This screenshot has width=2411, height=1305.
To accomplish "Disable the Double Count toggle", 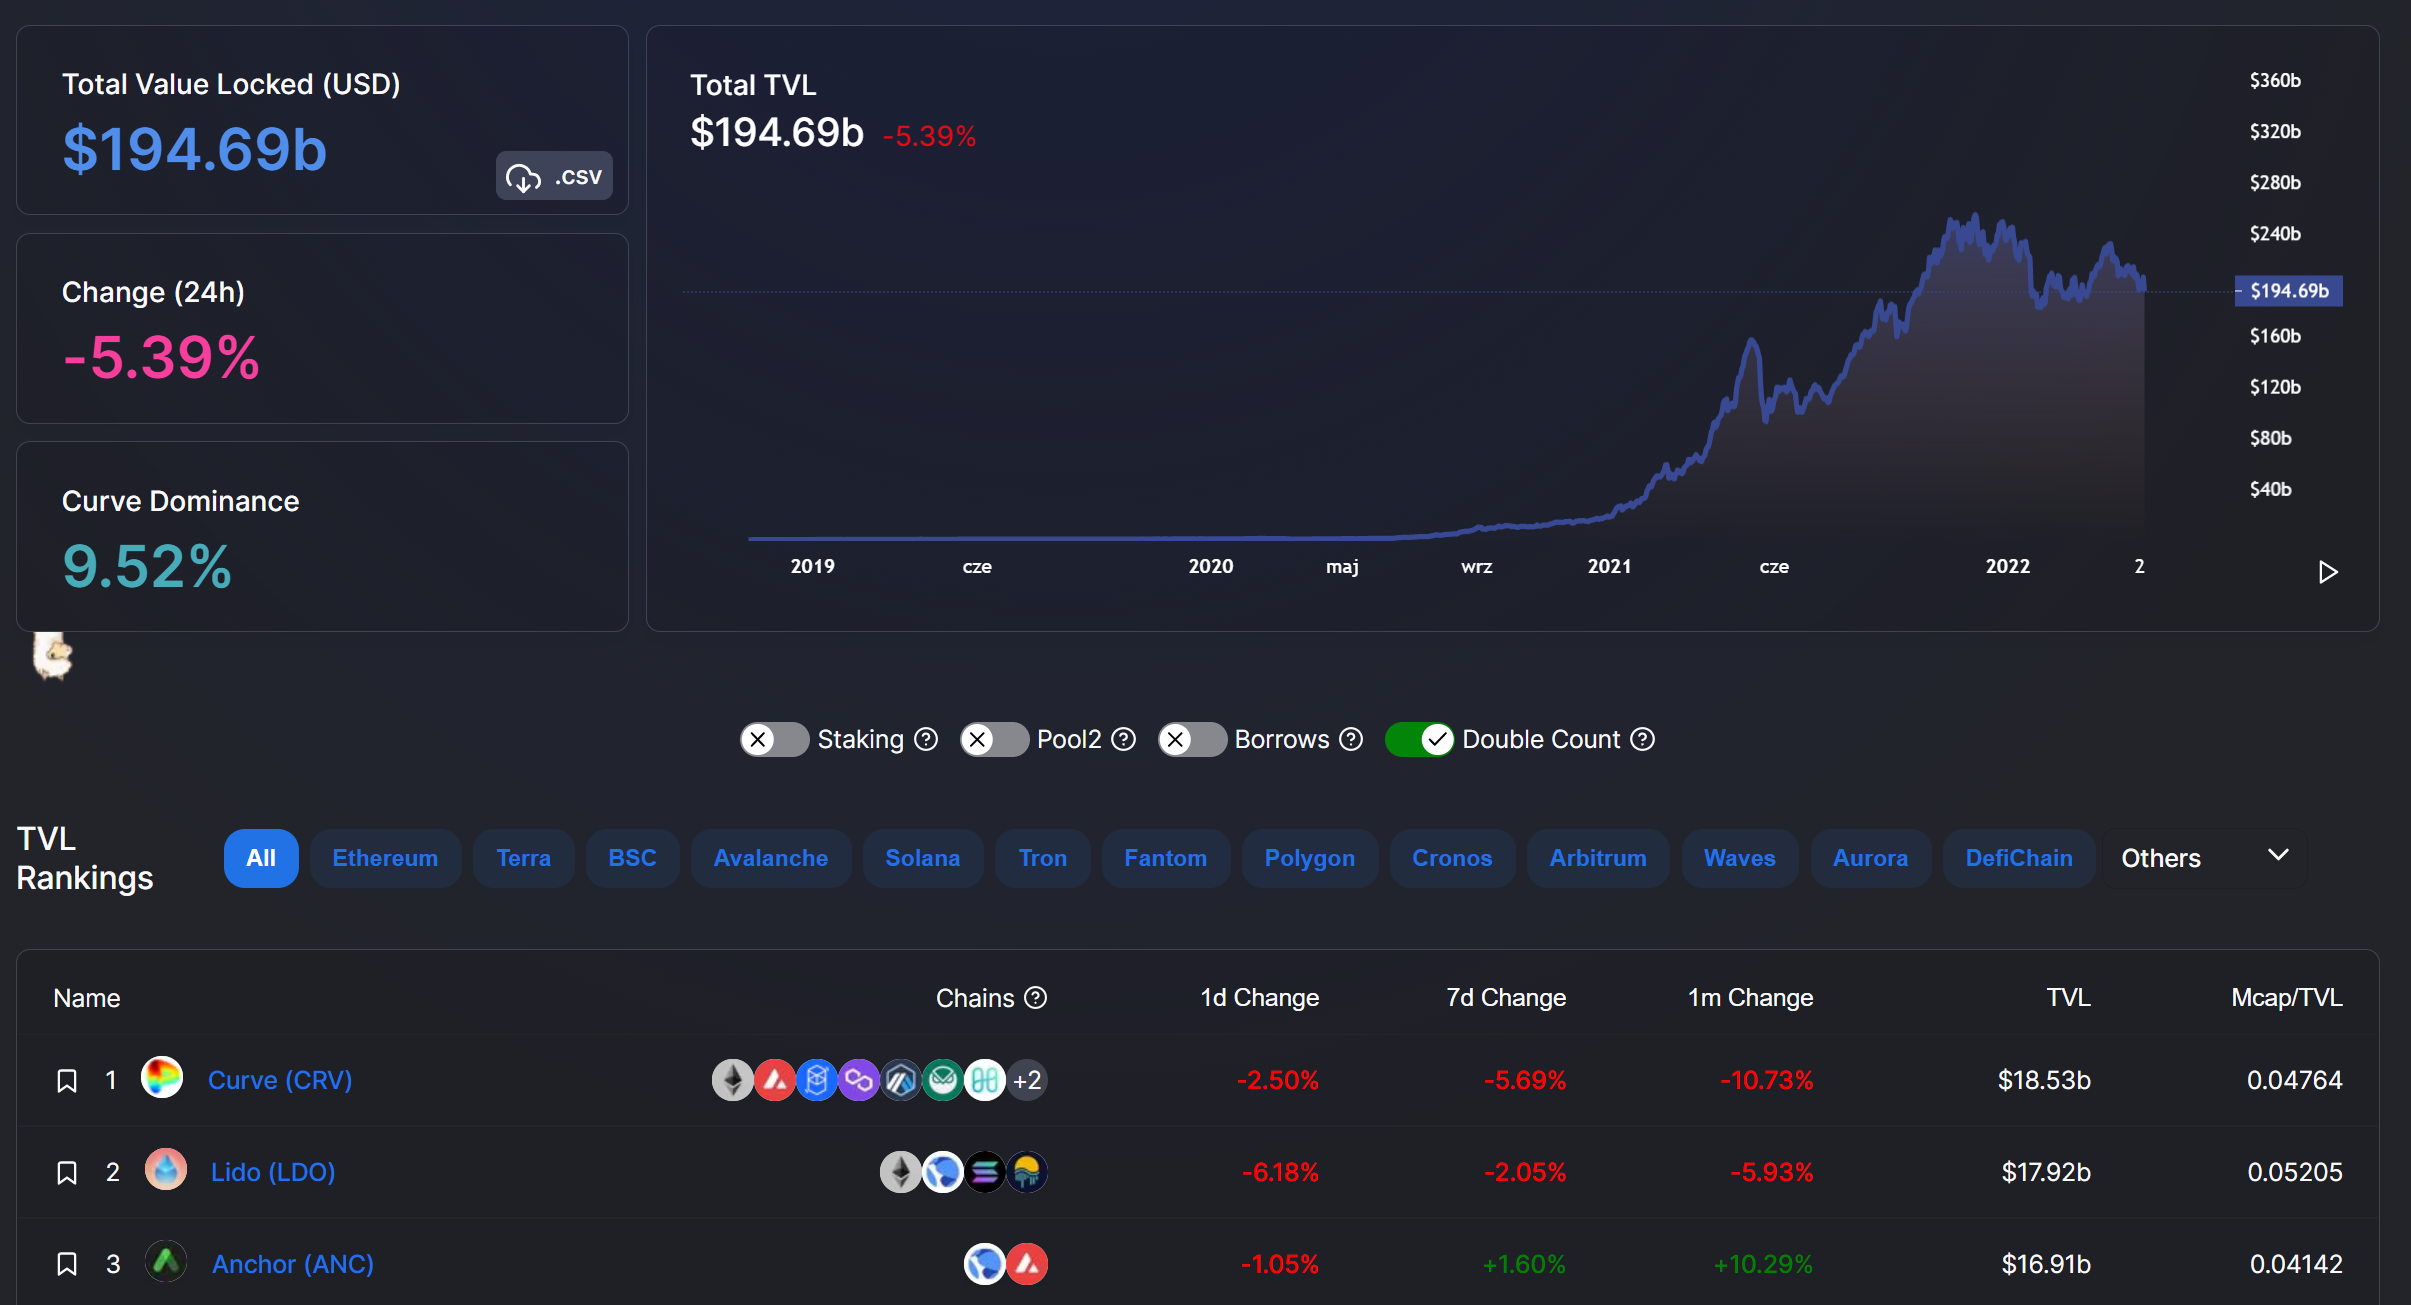I will coord(1419,739).
